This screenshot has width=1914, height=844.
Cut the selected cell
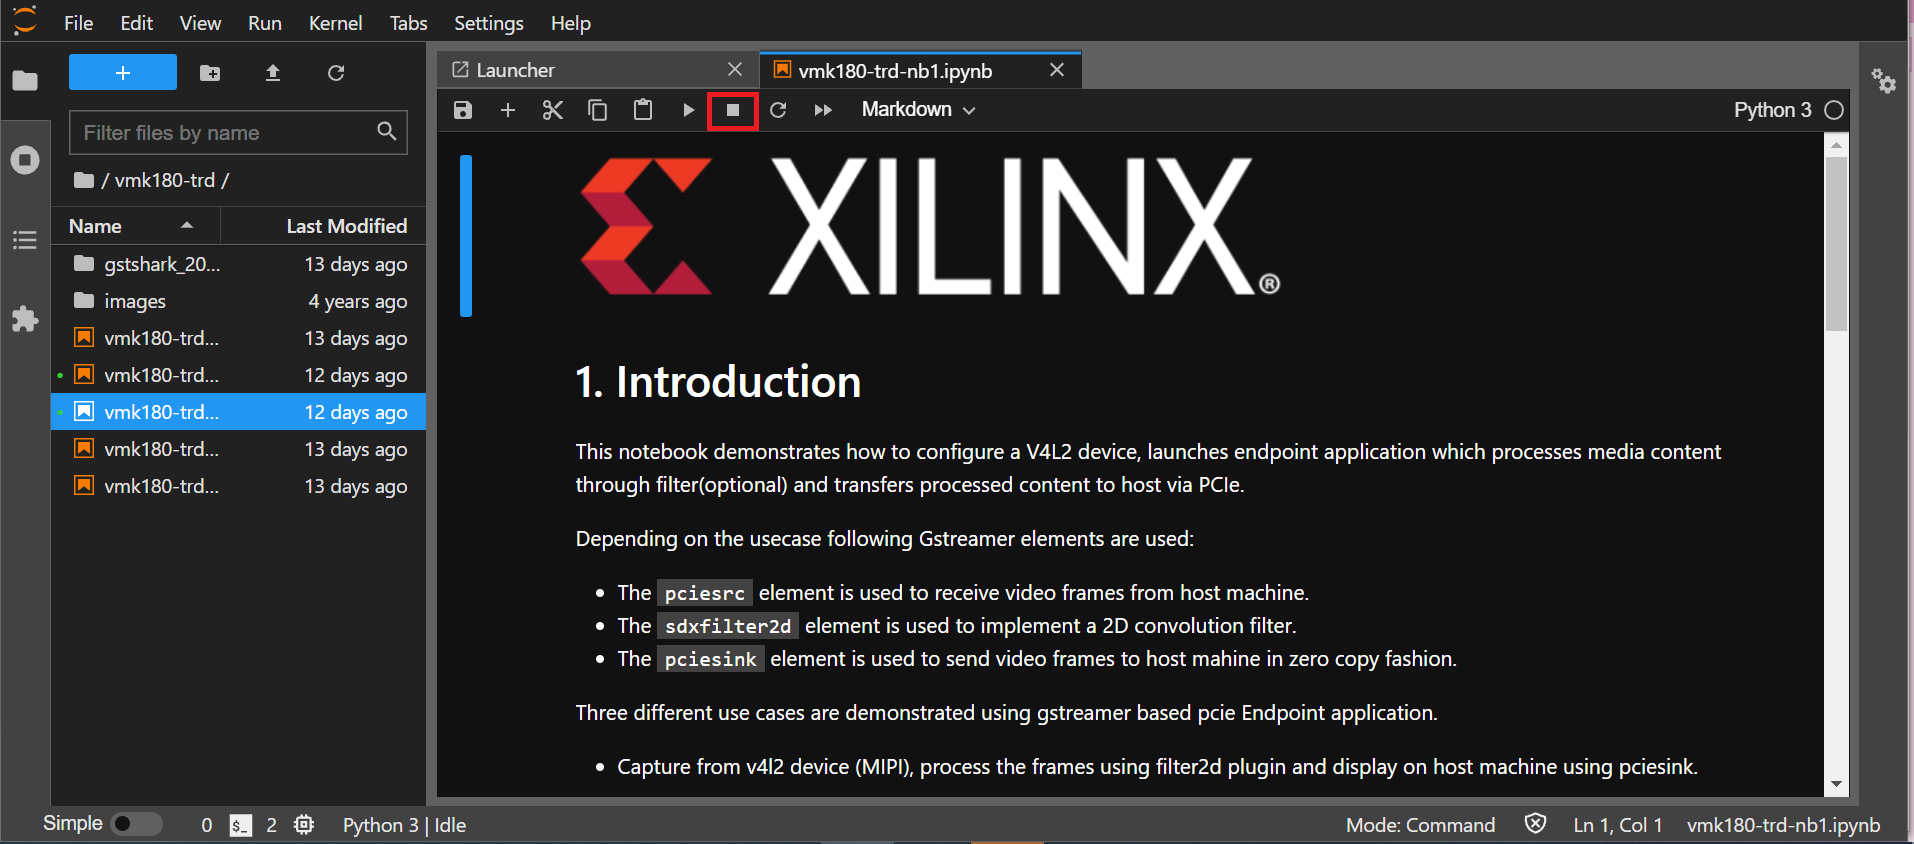pyautogui.click(x=553, y=110)
